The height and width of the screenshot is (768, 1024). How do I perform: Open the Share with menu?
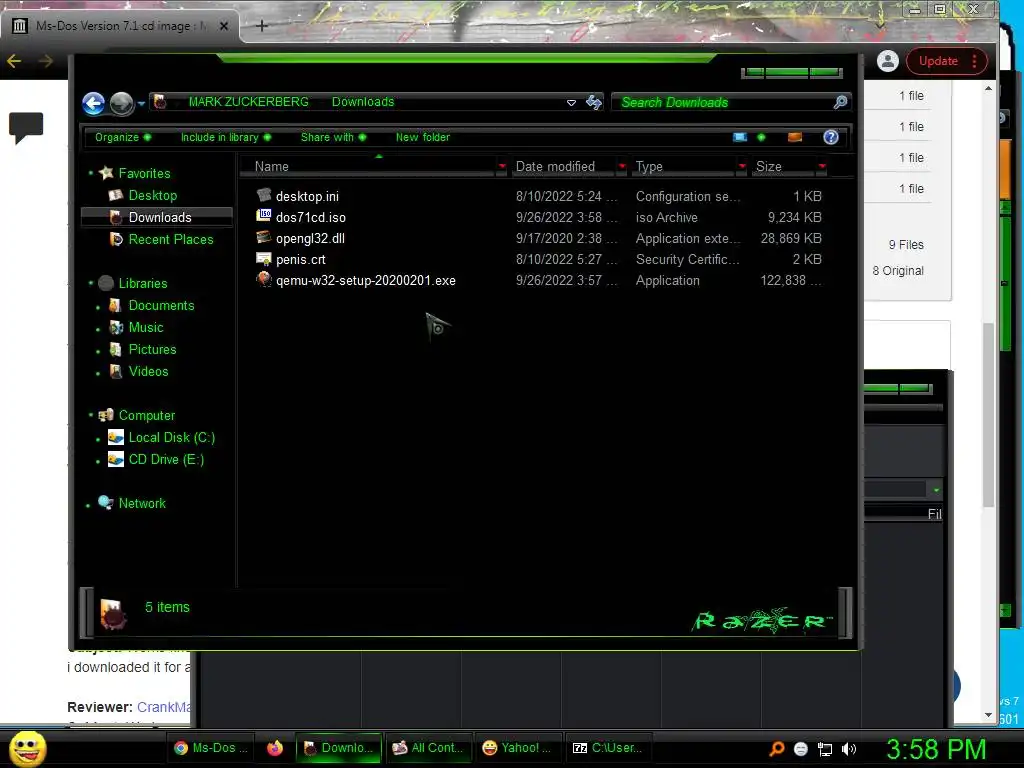pos(333,137)
